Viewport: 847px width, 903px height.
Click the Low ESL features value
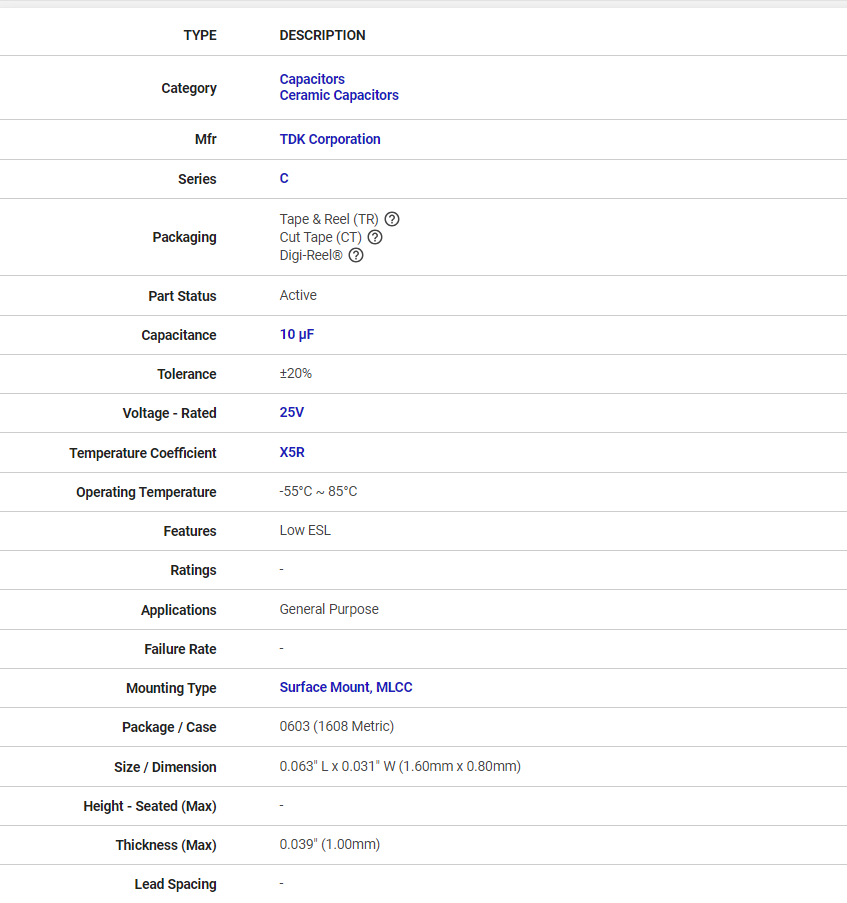tap(305, 530)
